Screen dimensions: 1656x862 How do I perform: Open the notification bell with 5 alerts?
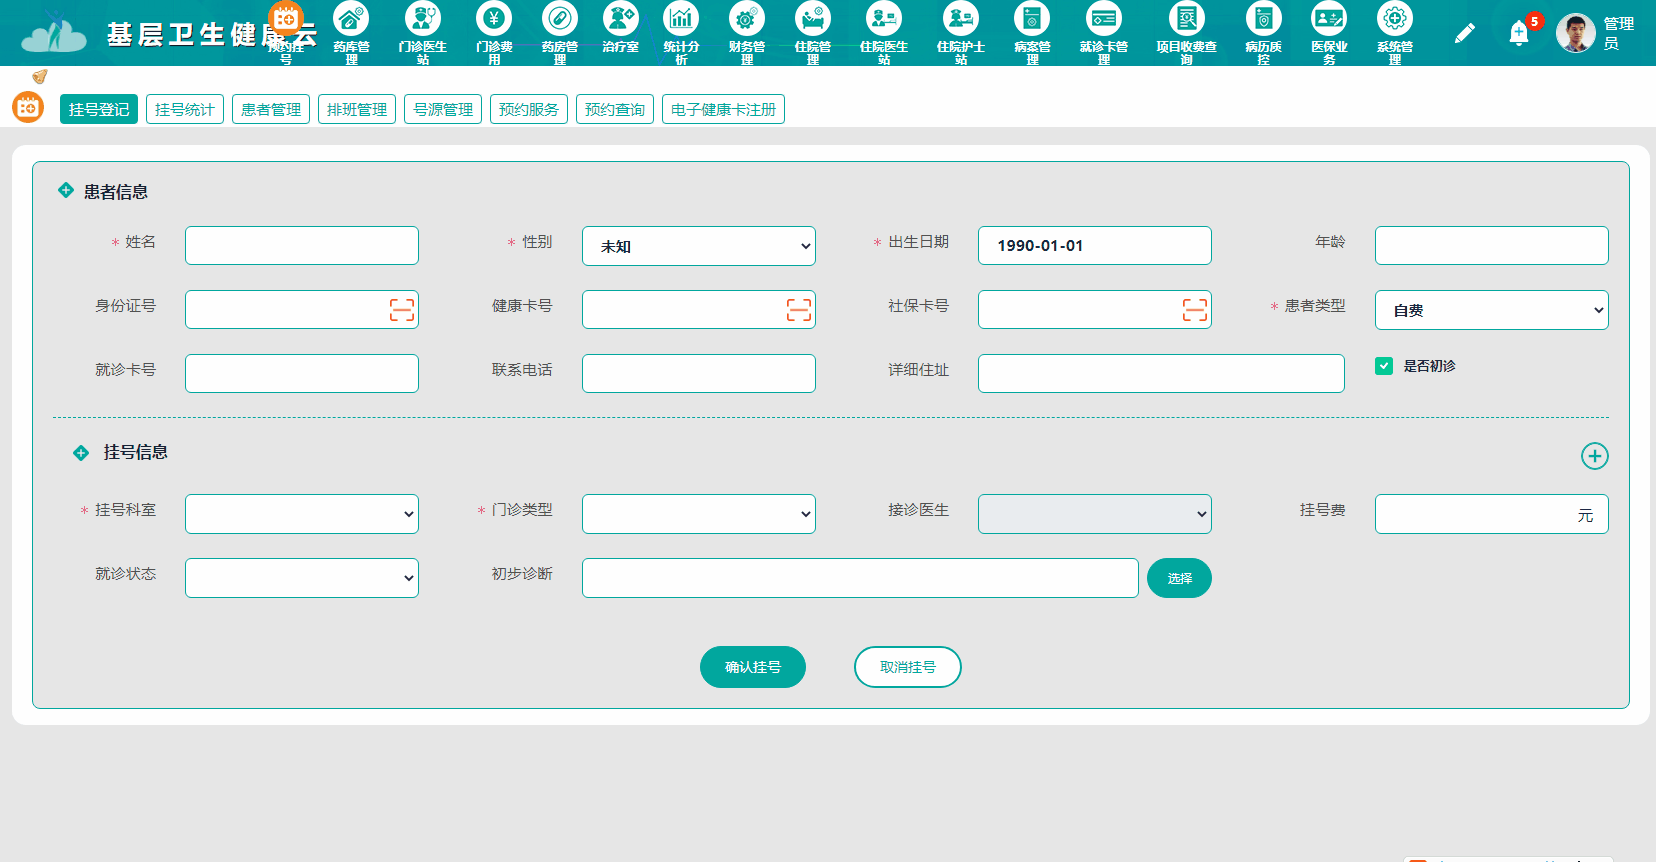[x=1519, y=34]
